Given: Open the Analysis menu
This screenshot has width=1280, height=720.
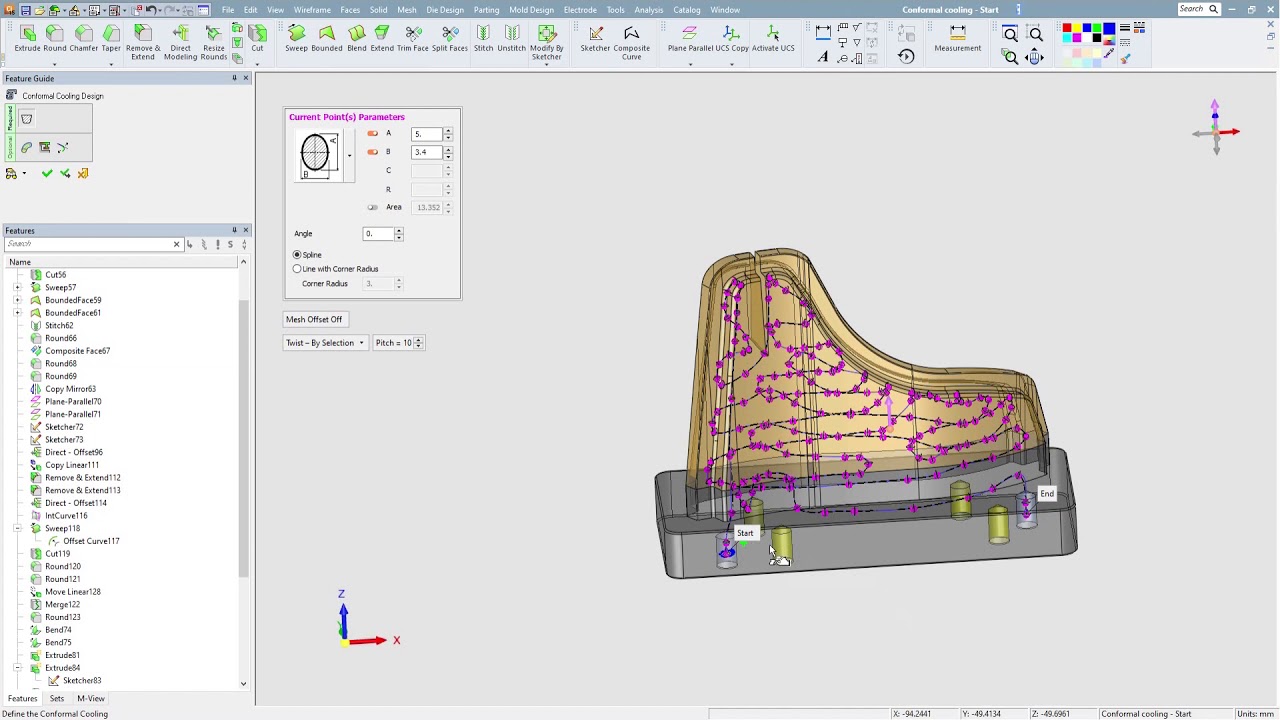Looking at the screenshot, I should 648,10.
